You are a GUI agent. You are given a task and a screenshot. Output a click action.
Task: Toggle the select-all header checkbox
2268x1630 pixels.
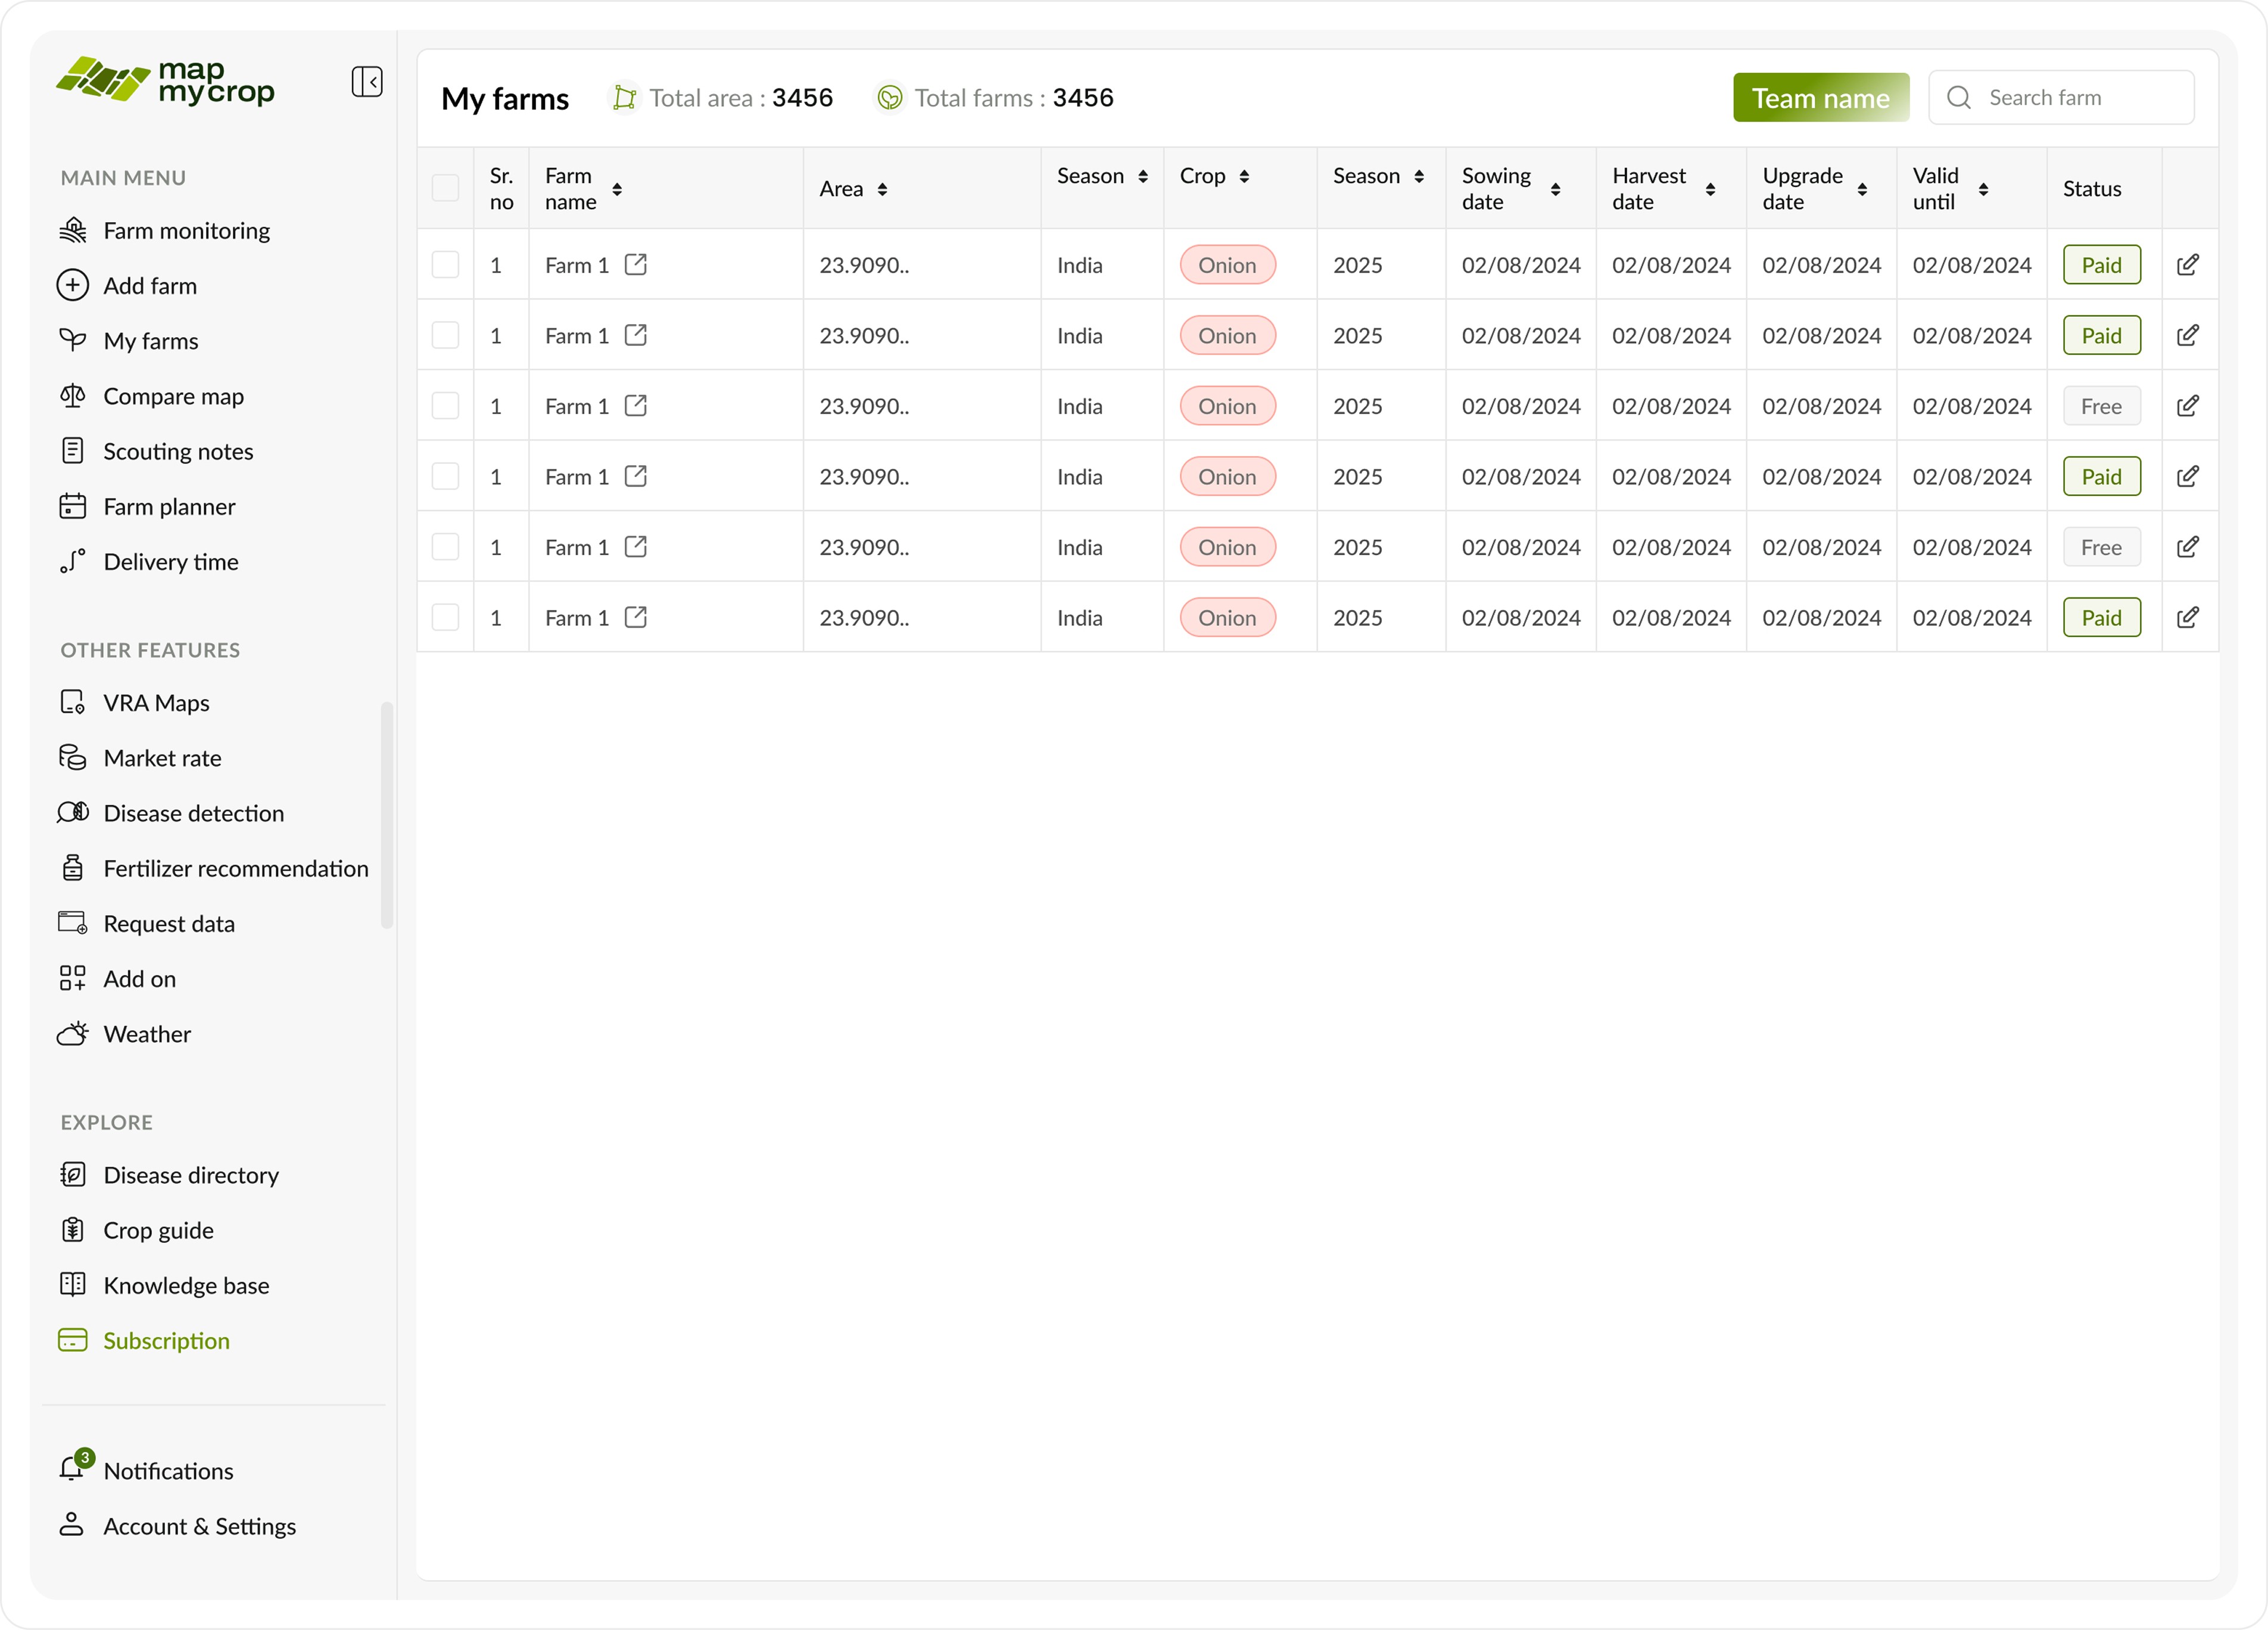pyautogui.click(x=445, y=188)
